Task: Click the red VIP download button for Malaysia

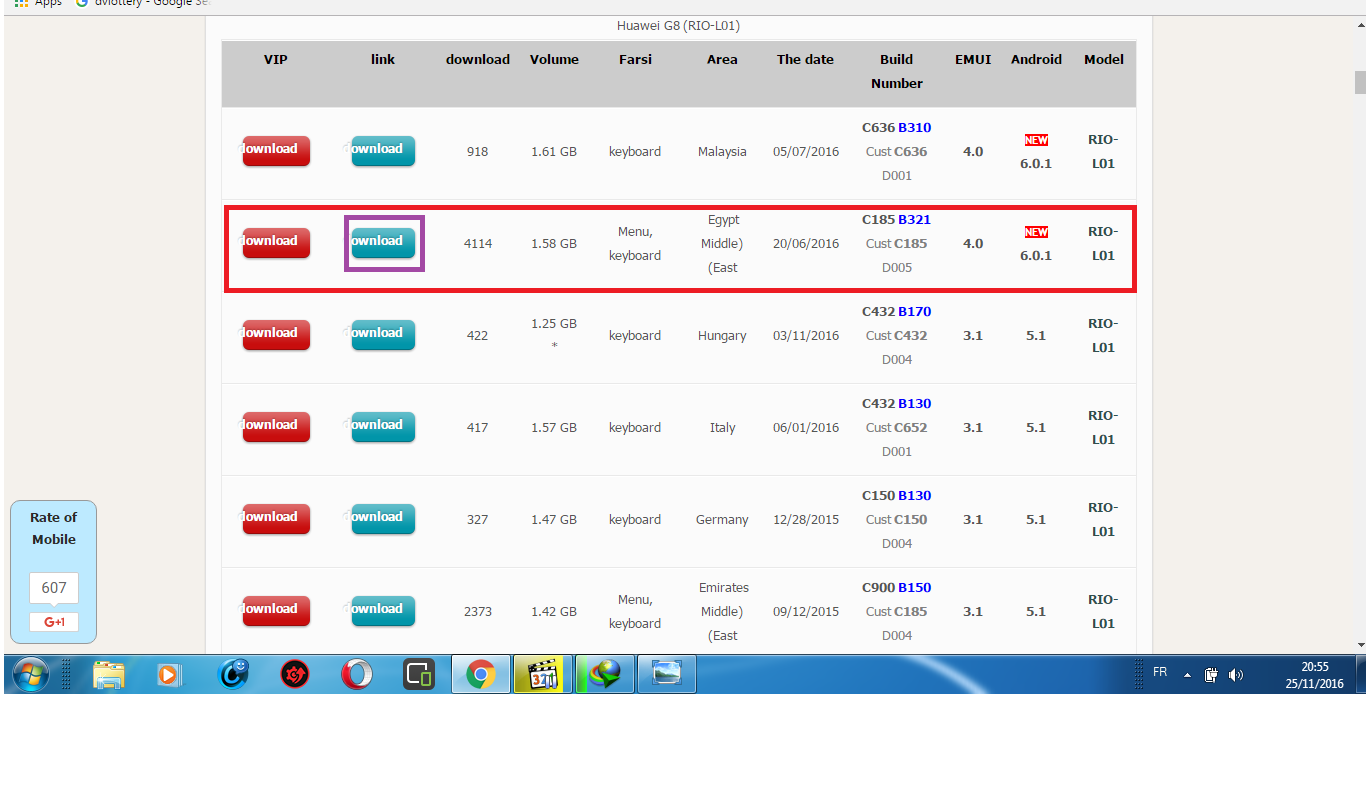Action: 276,150
